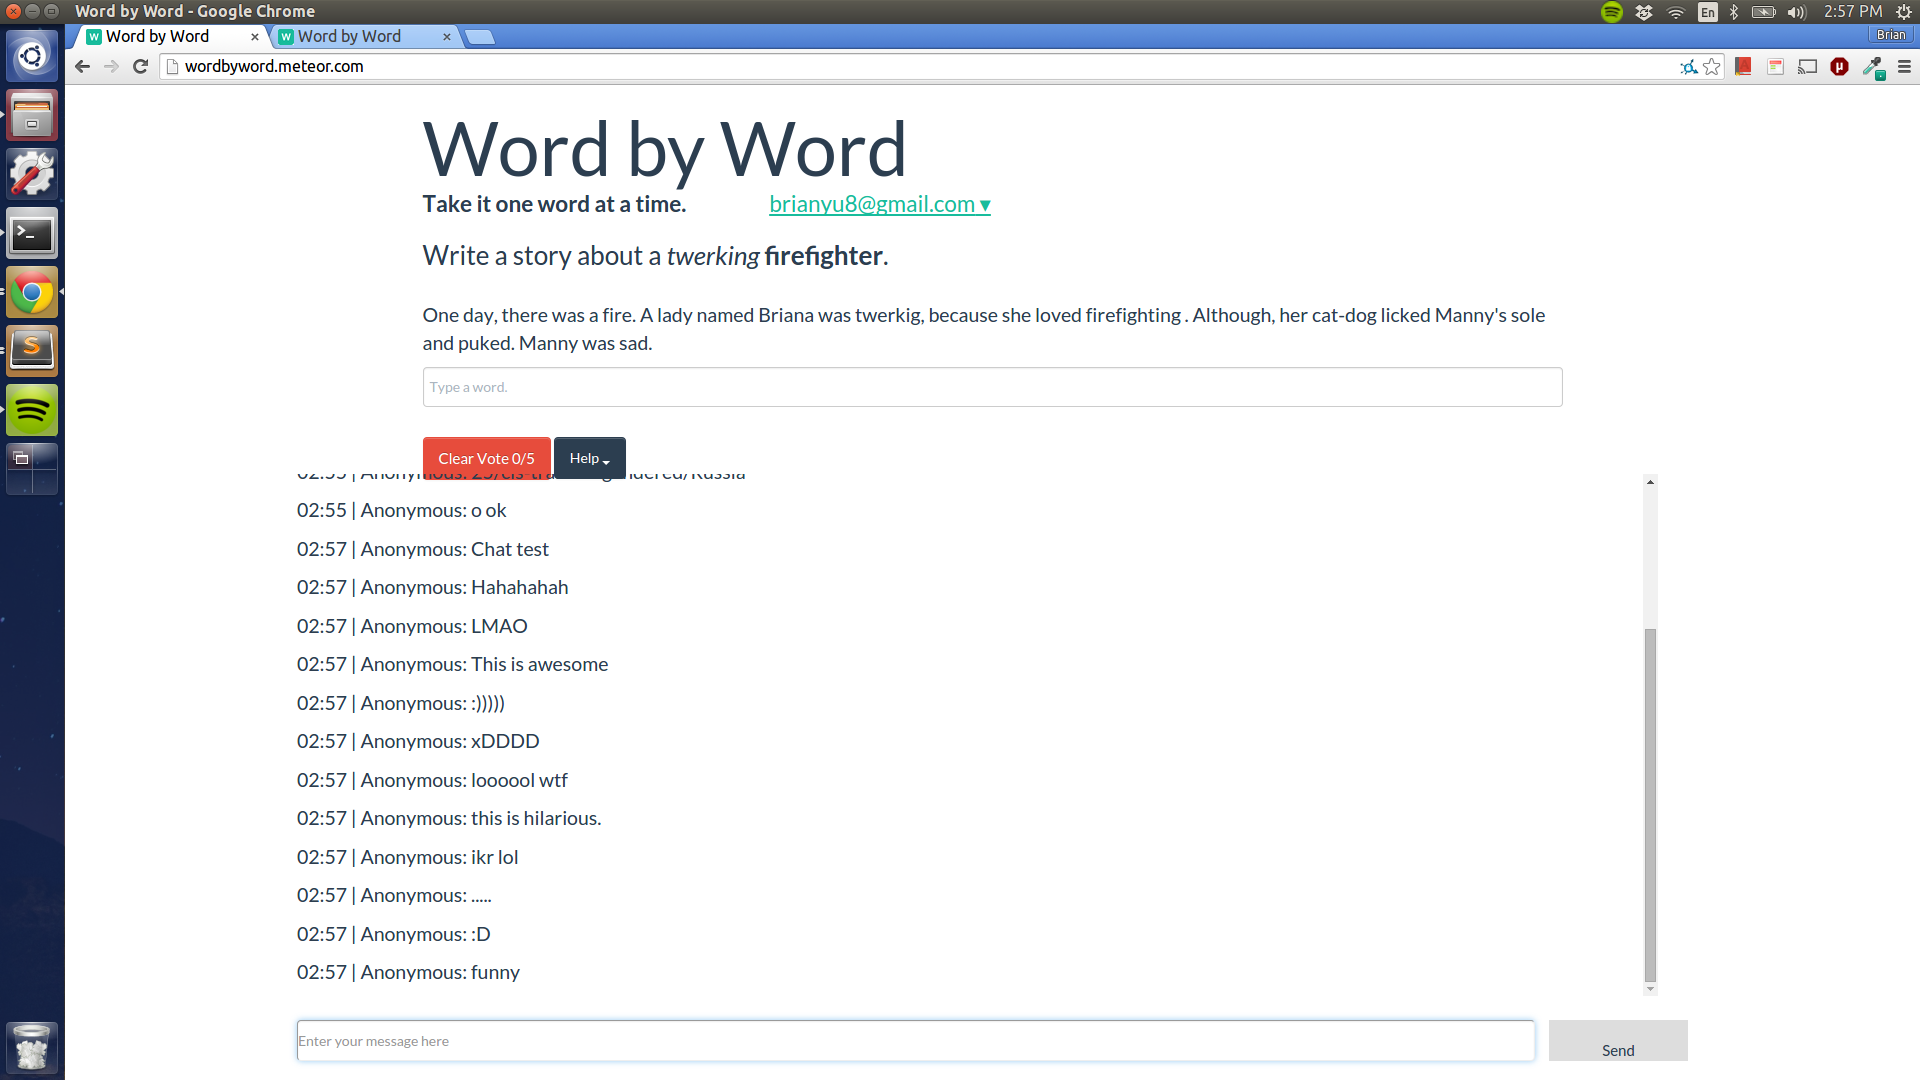
Task: Click the uBlock Origin extension icon
Action: (x=1839, y=67)
